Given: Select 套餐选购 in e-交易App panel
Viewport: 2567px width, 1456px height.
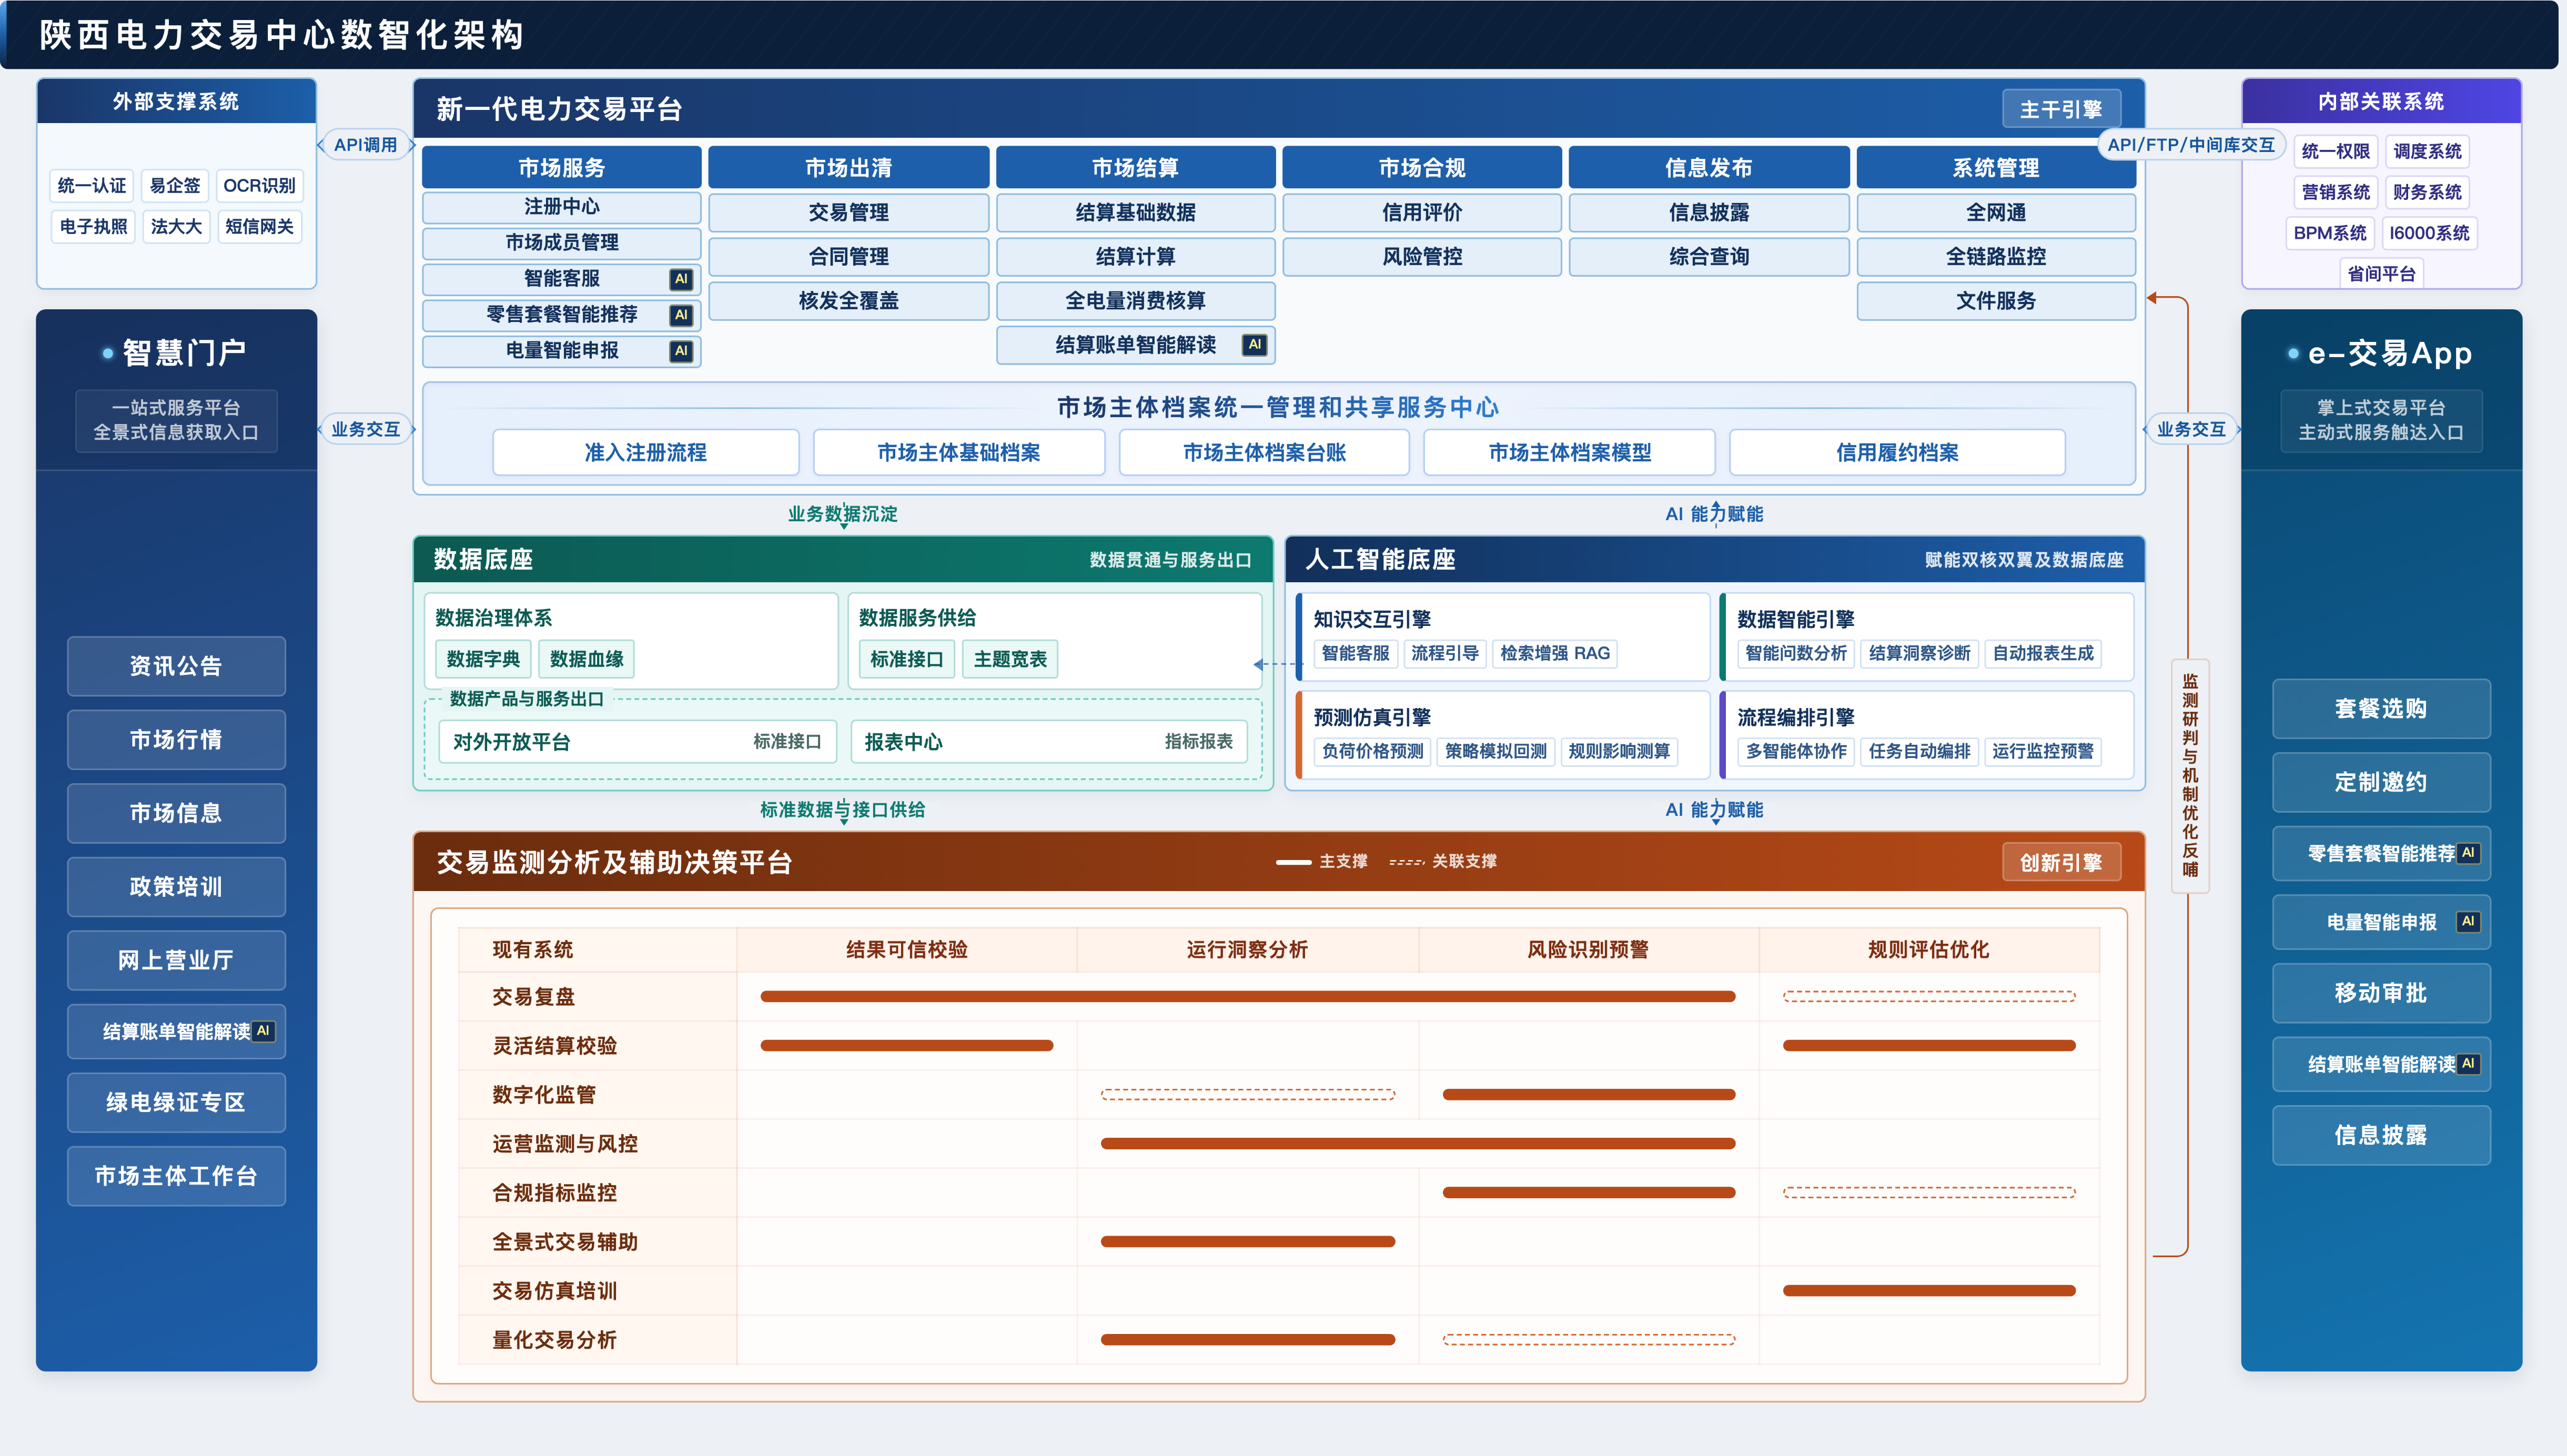Looking at the screenshot, I should click(2381, 709).
